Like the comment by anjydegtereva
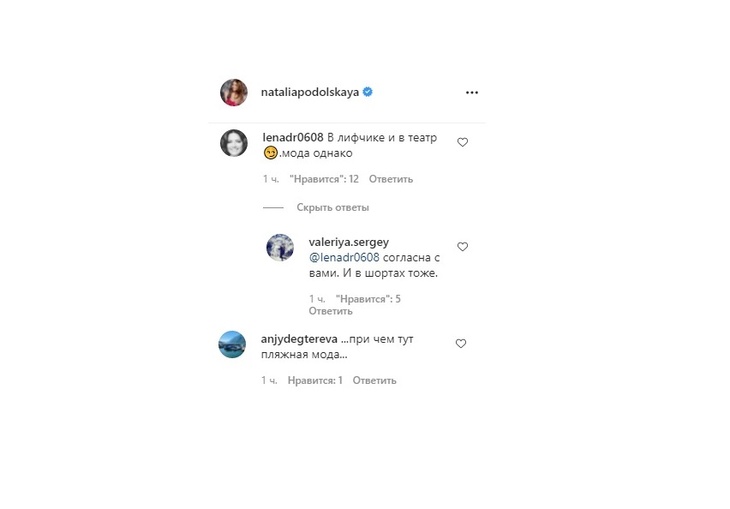 [x=460, y=343]
